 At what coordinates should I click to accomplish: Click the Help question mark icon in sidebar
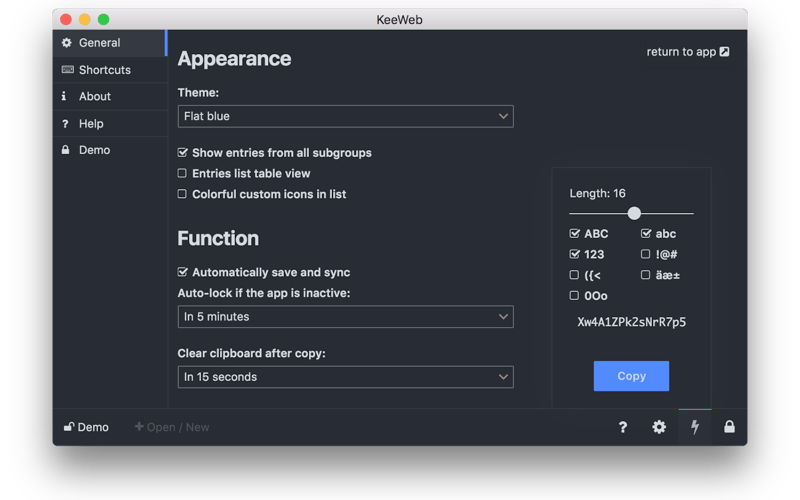(x=65, y=123)
